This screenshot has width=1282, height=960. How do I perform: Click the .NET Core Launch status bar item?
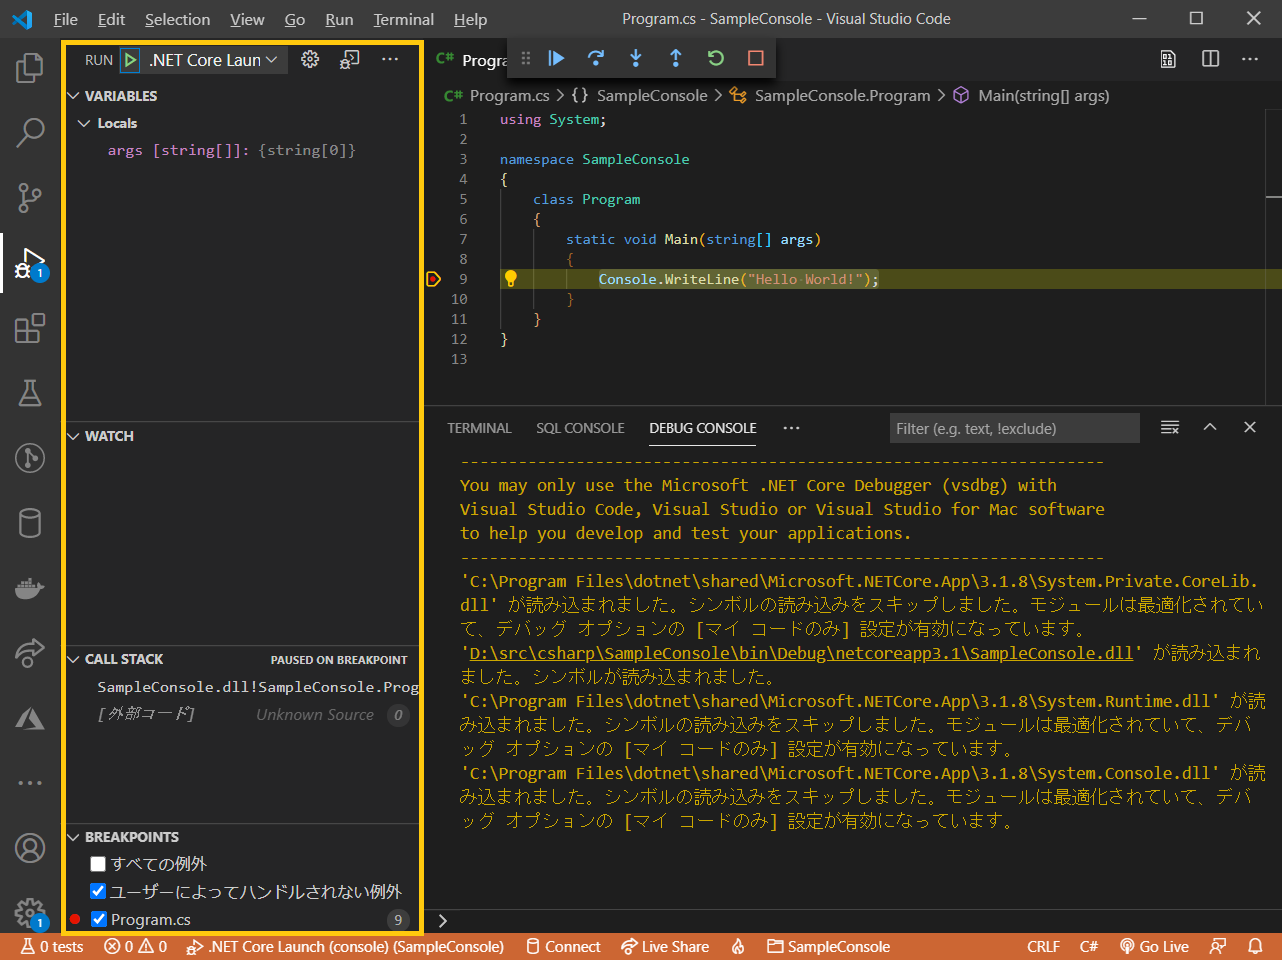[345, 947]
